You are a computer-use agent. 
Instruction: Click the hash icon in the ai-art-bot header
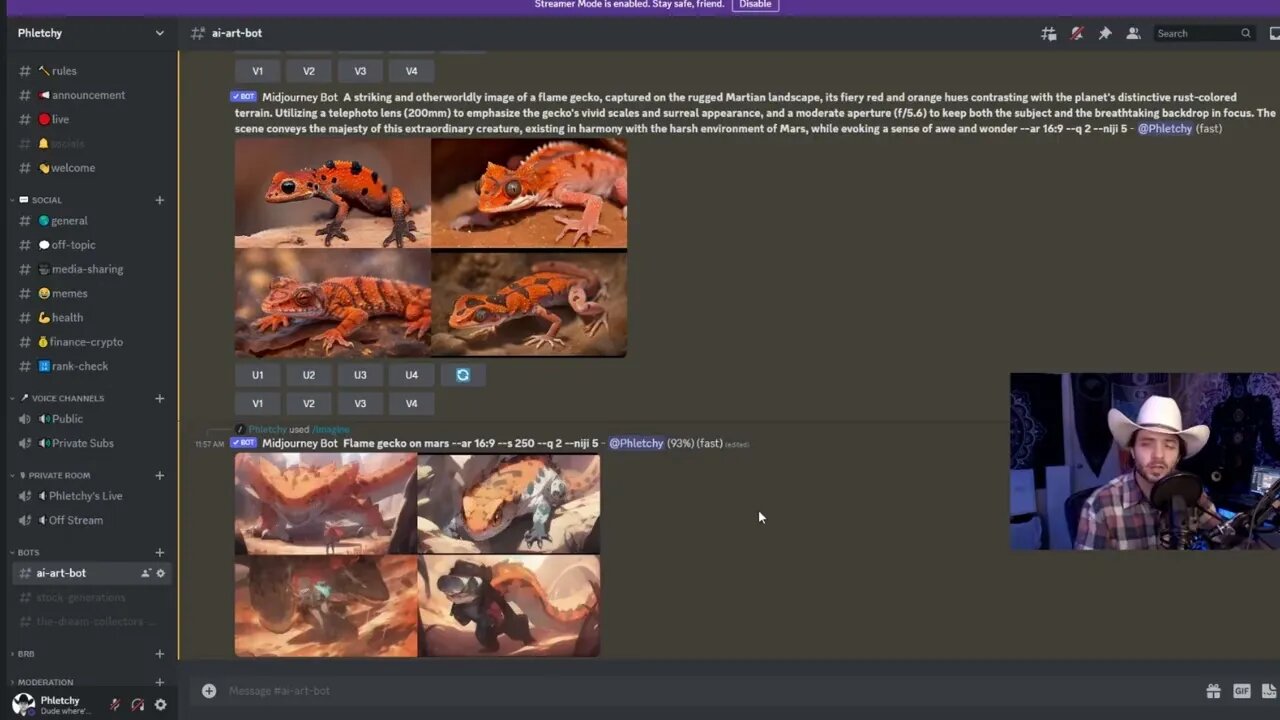198,33
